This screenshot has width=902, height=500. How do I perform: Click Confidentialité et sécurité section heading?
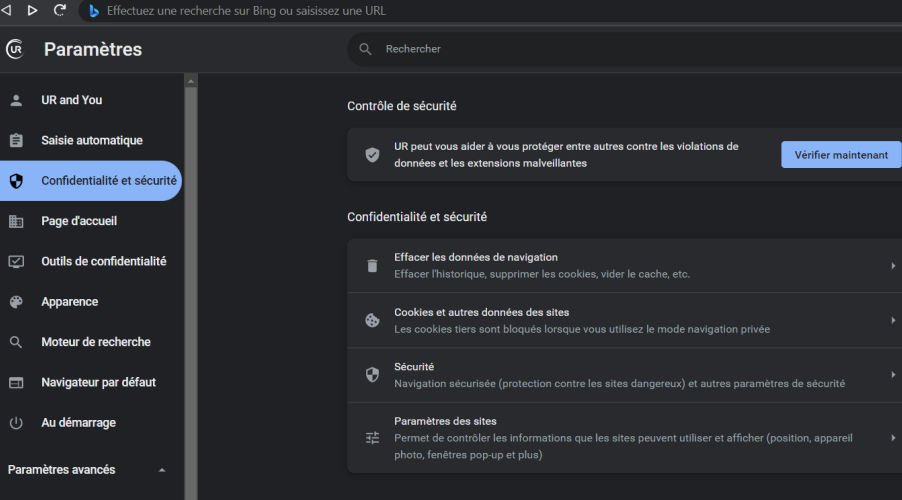click(x=417, y=217)
